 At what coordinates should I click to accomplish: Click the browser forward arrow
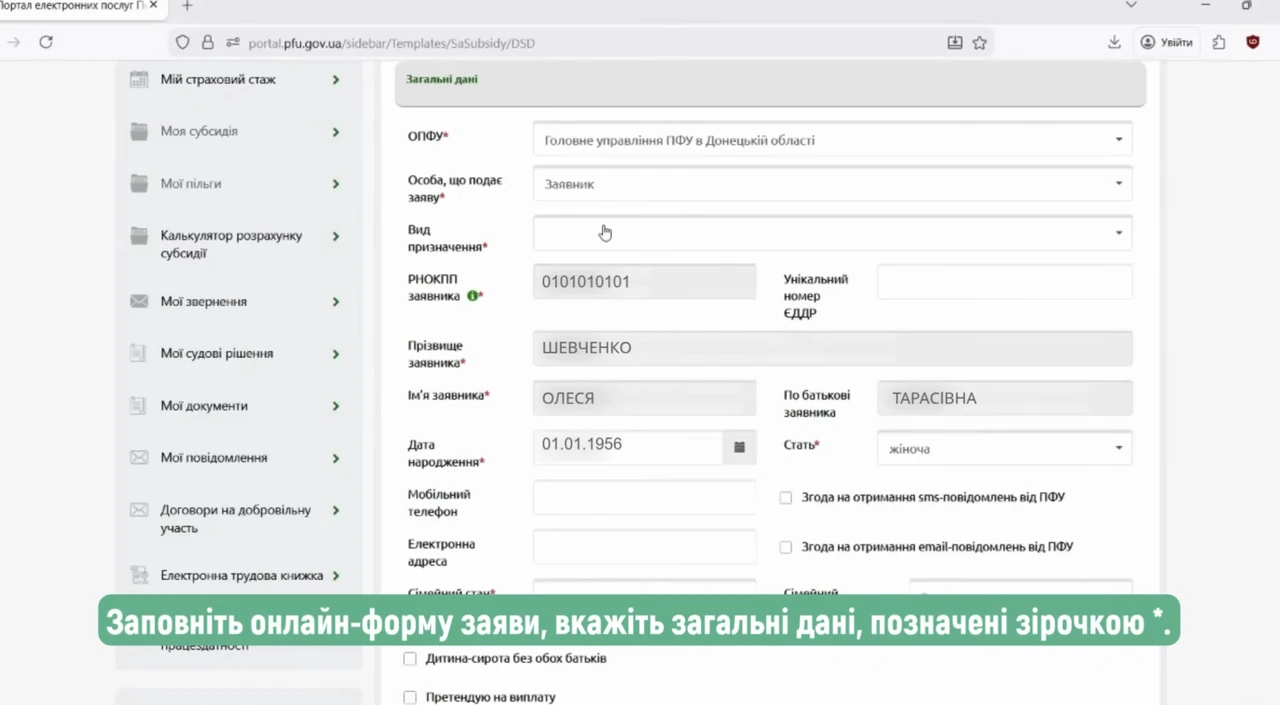point(13,42)
